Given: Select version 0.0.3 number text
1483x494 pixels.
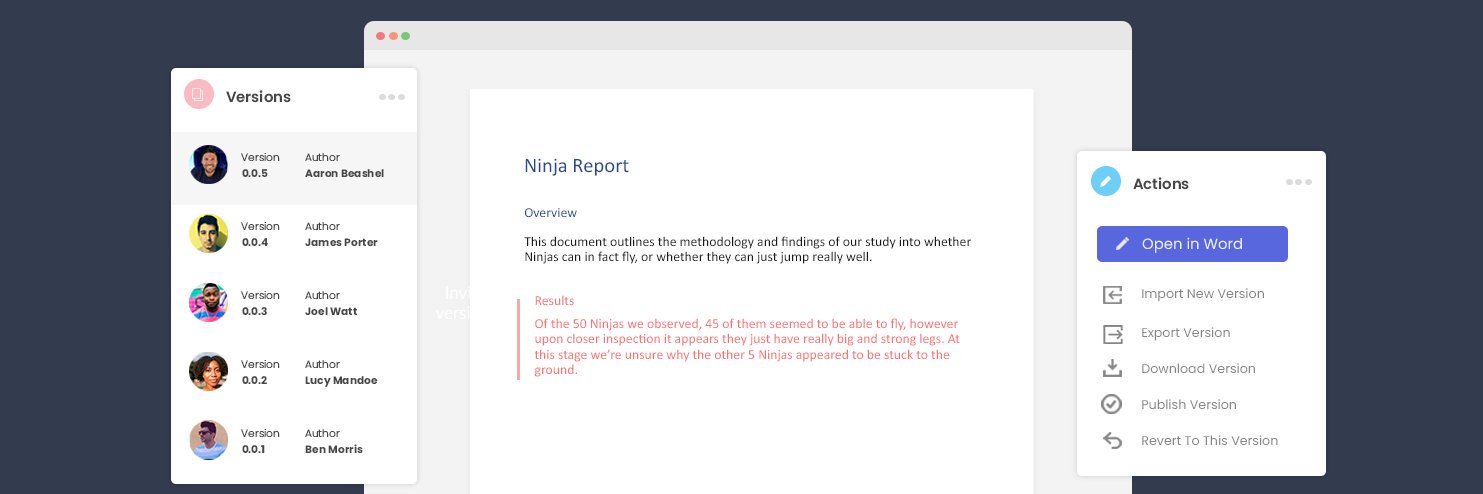Looking at the screenshot, I should (x=255, y=311).
